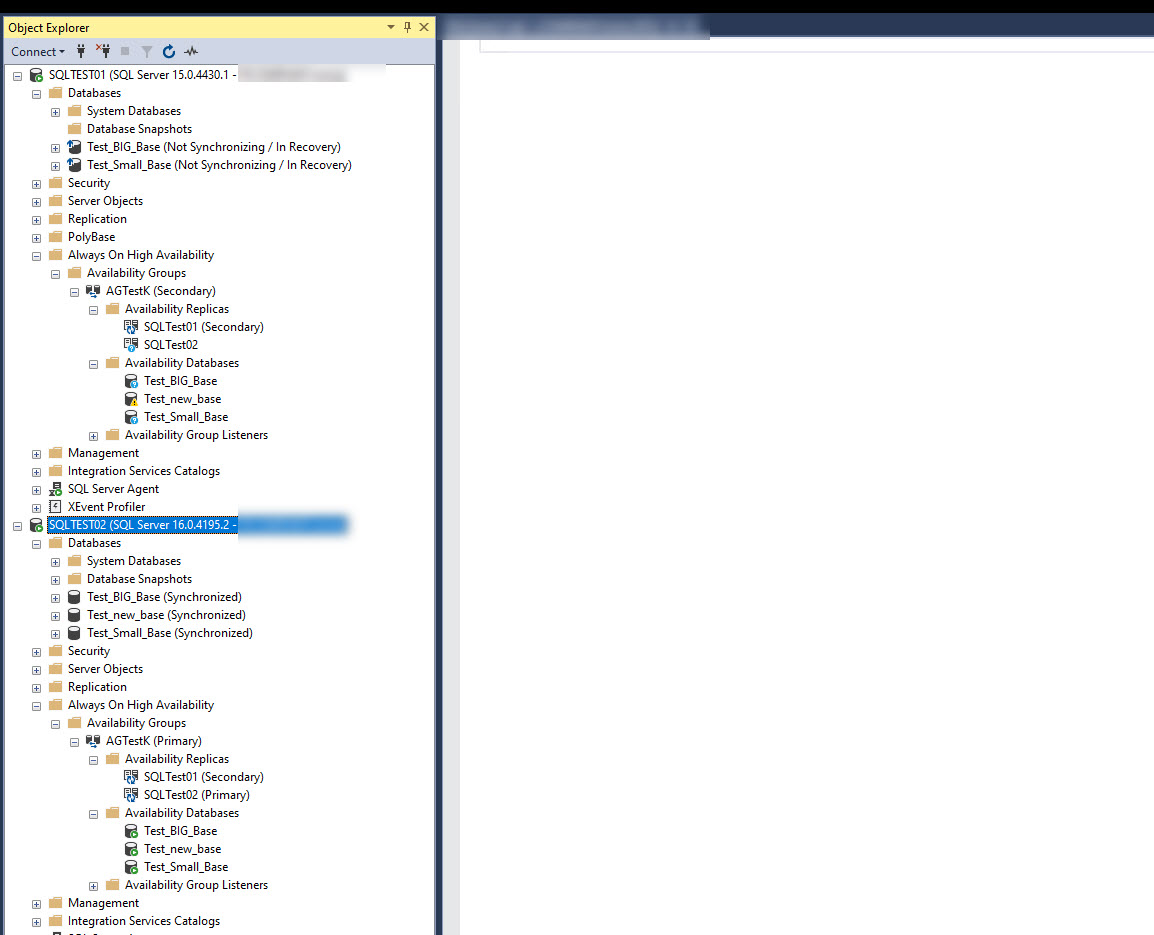Click the PolyBase folder icon
Screen dimensions: 1154x935
pyautogui.click(x=55, y=237)
